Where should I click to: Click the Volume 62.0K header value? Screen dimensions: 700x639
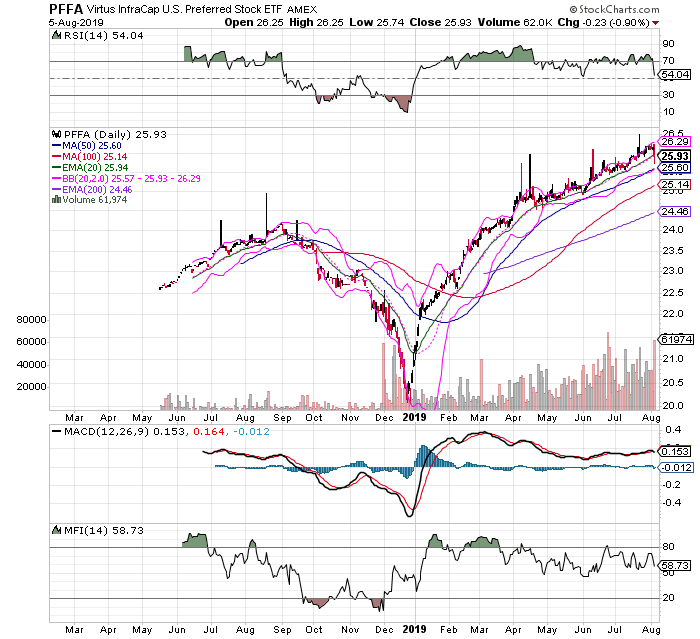point(515,22)
